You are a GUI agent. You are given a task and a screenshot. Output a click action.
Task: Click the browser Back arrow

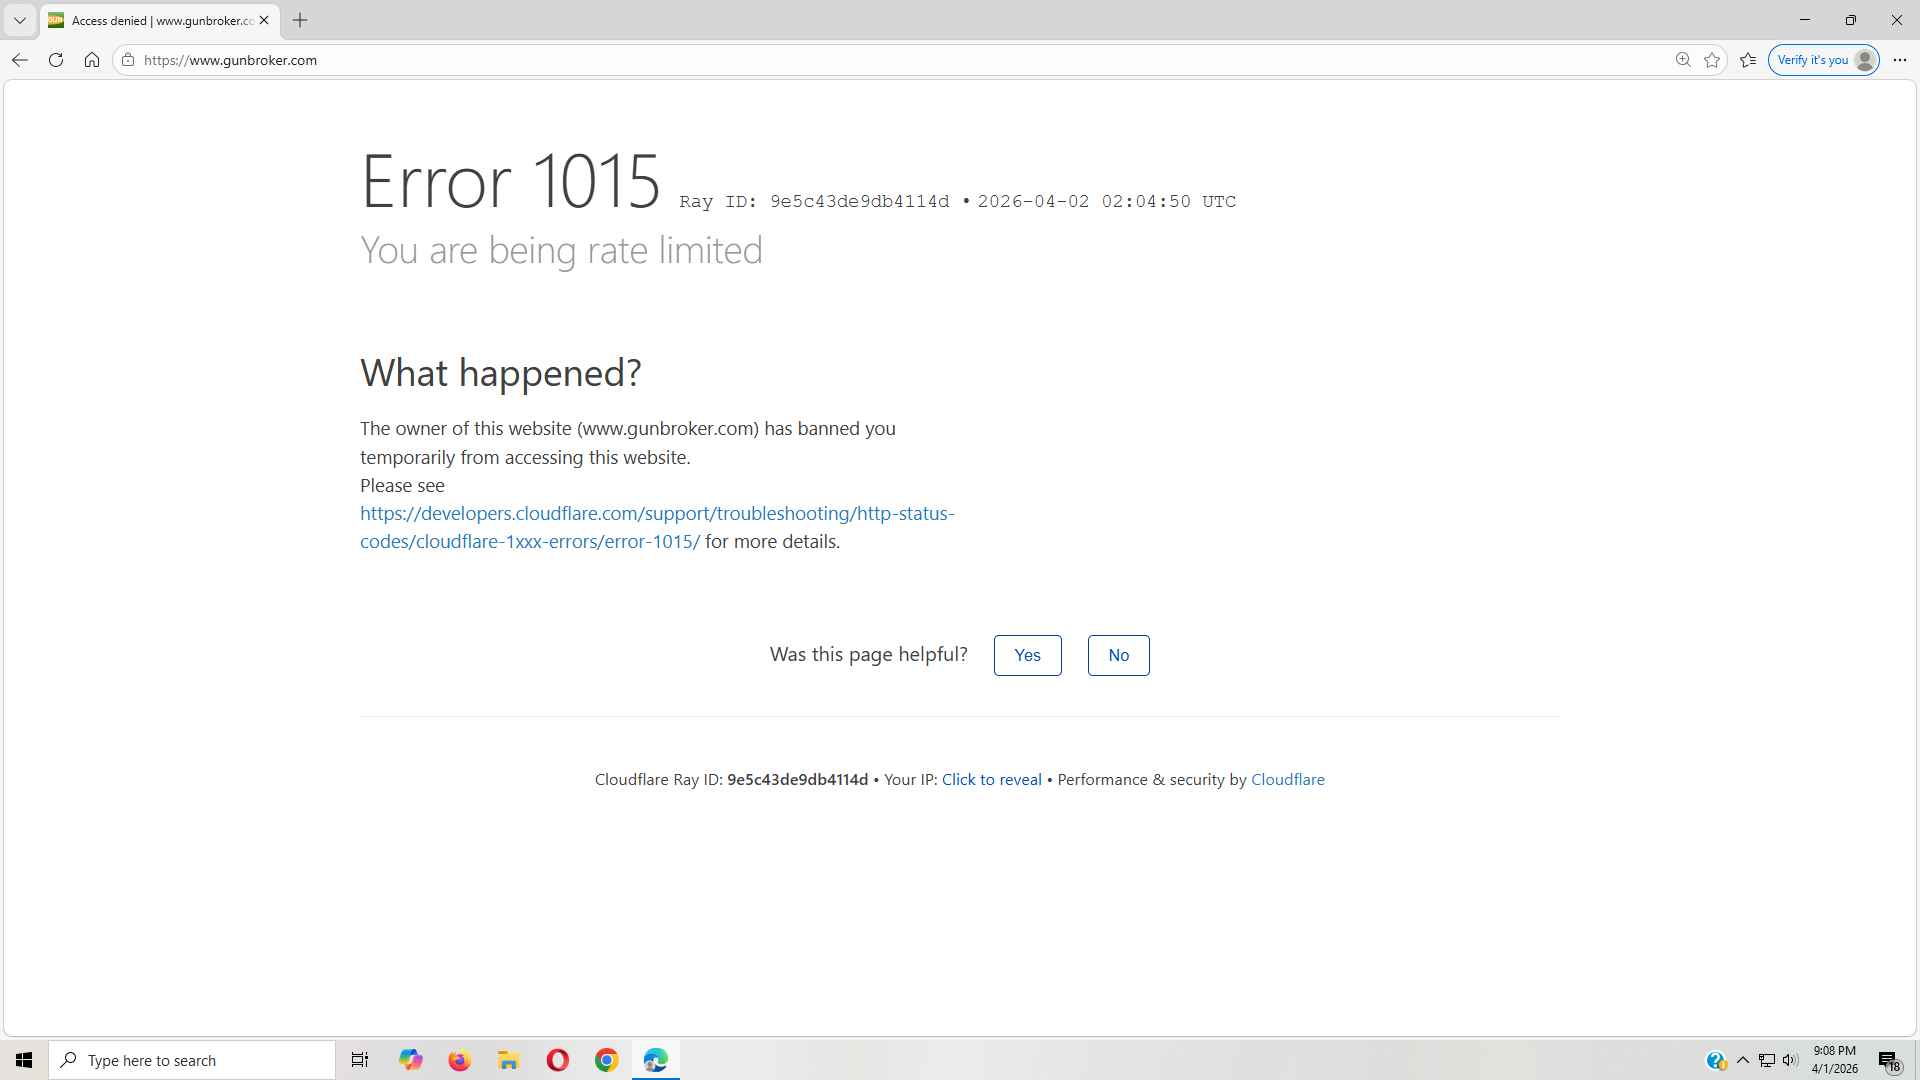20,60
